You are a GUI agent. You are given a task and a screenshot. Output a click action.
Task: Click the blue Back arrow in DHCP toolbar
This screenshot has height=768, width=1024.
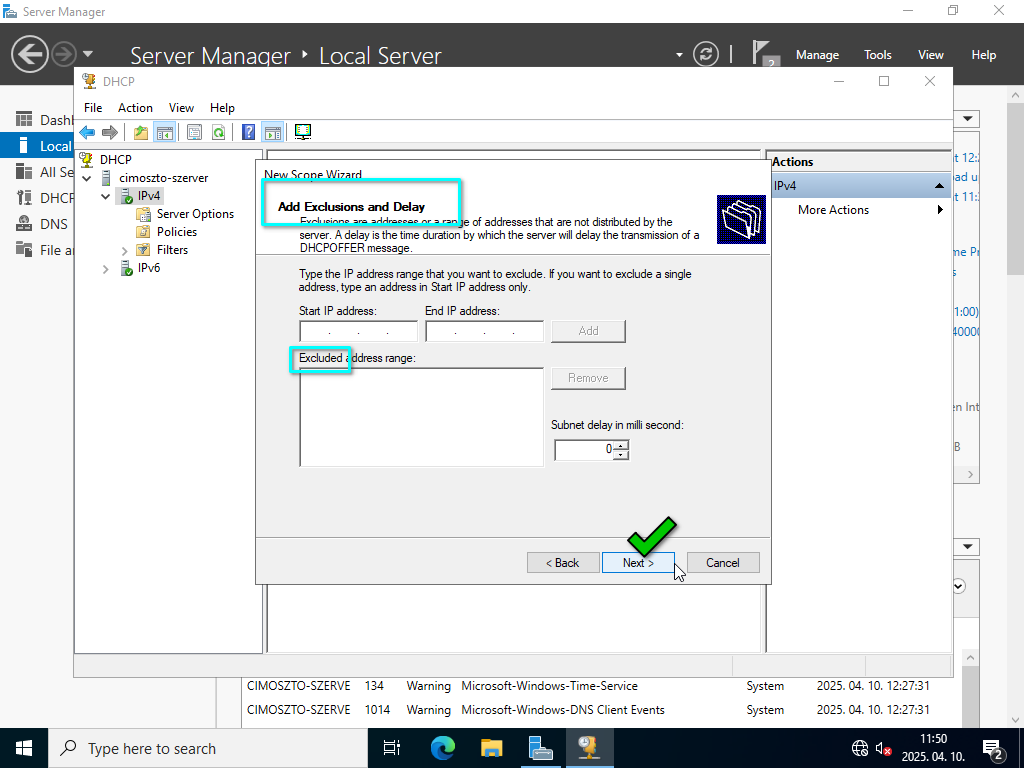point(87,132)
